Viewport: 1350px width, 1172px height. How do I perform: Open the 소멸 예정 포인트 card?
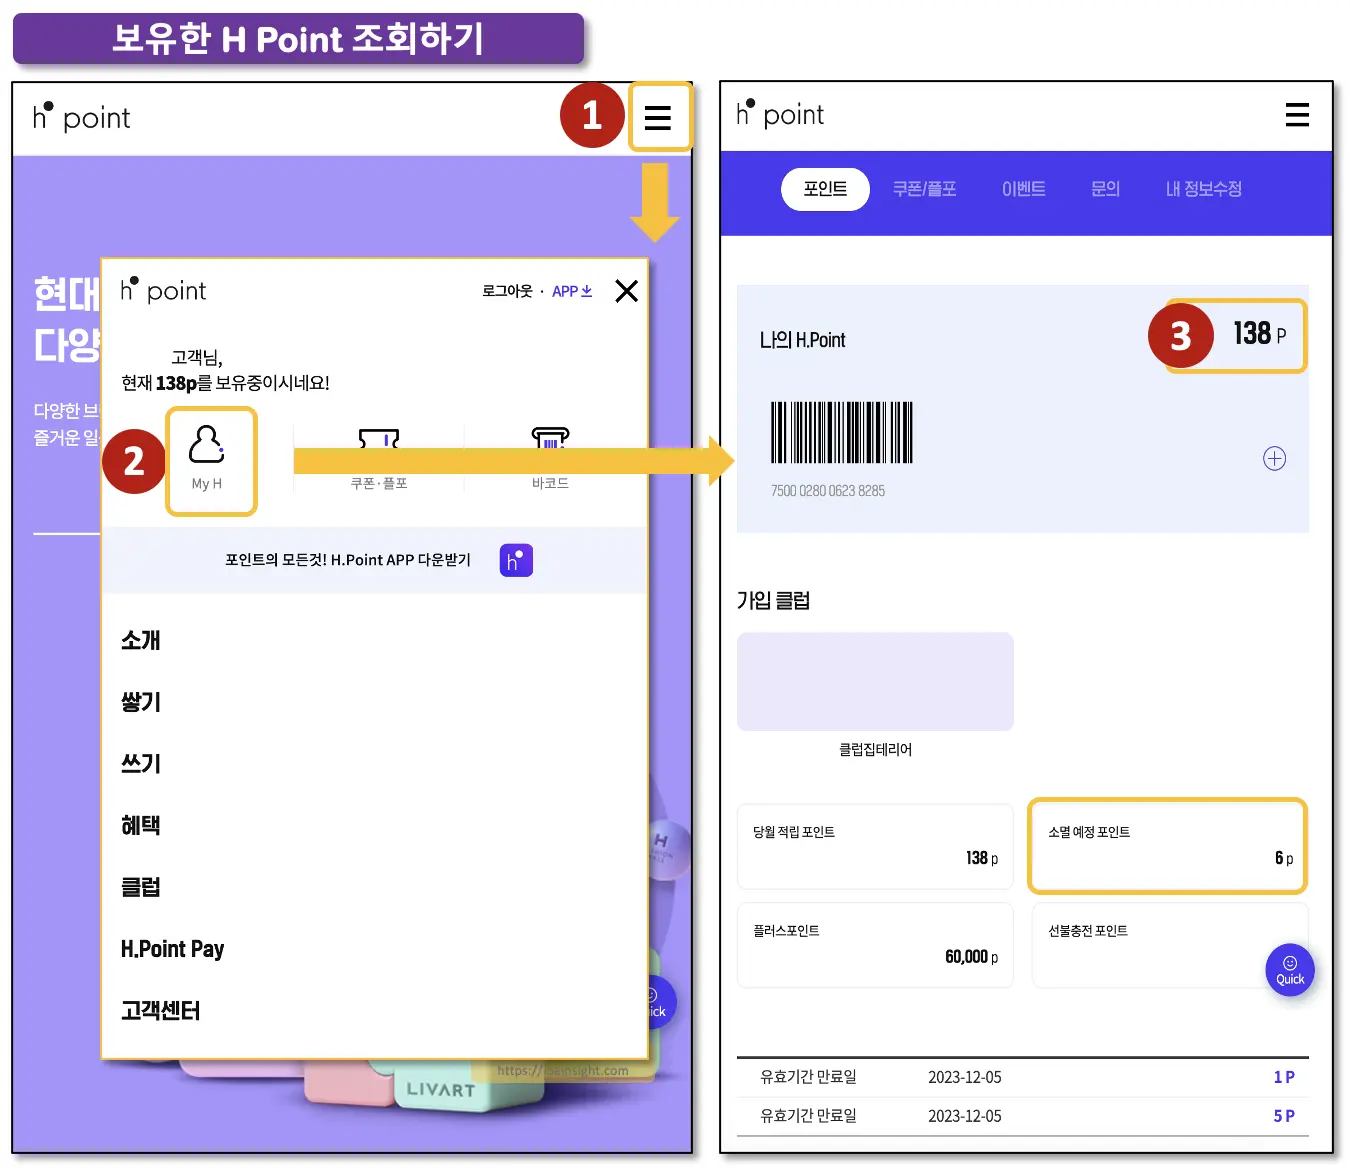point(1166,845)
